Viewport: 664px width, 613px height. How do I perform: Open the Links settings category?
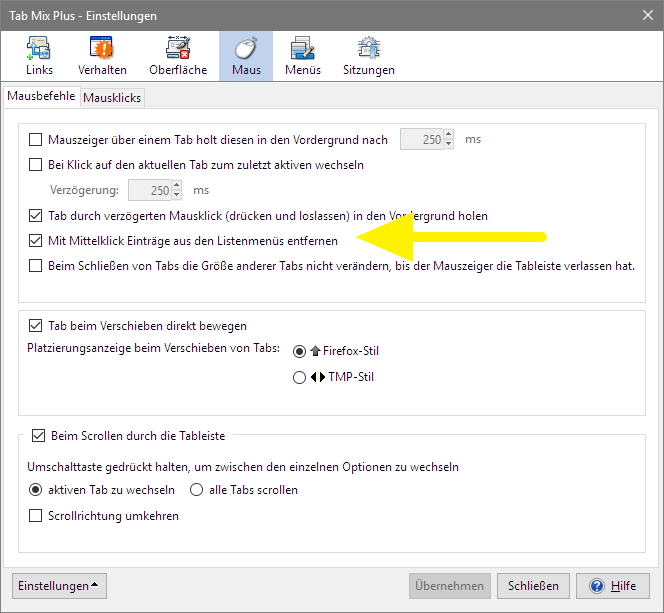click(39, 56)
